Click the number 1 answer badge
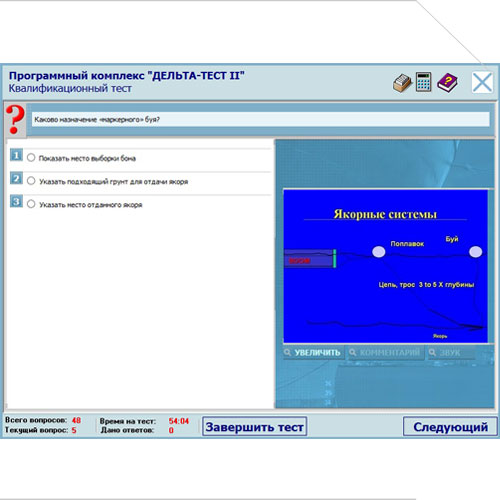This screenshot has height=500, width=500. [x=16, y=155]
